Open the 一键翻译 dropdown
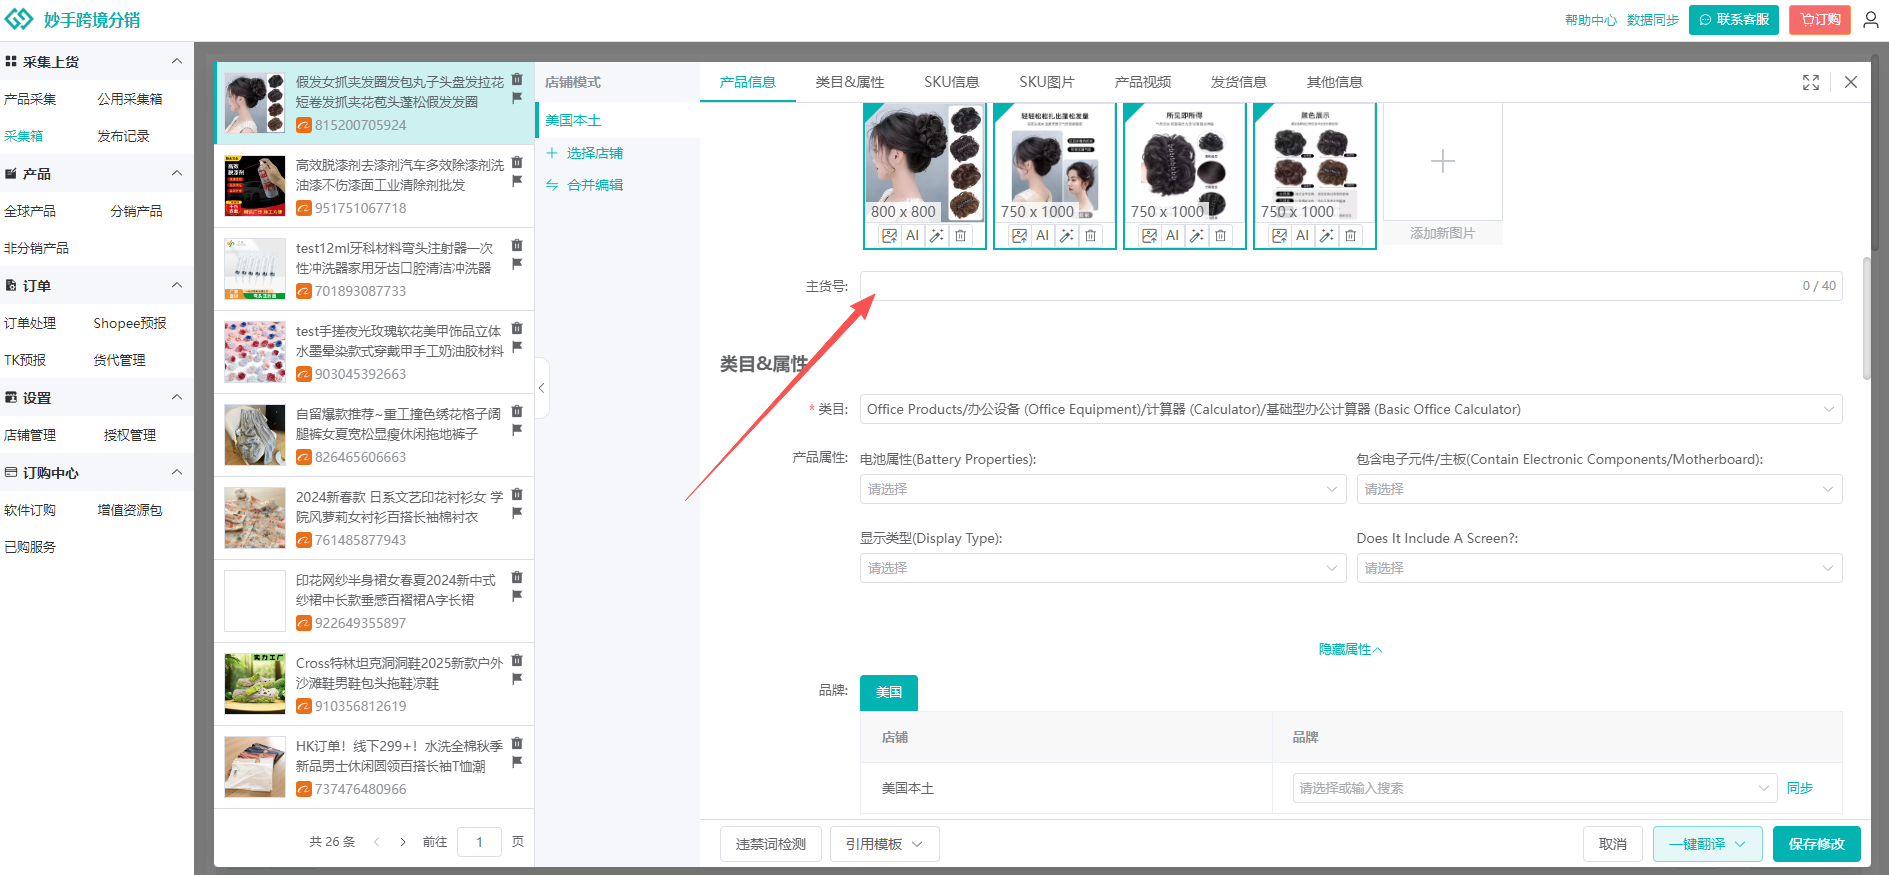Screen dimensions: 1889x875 coord(1708,844)
